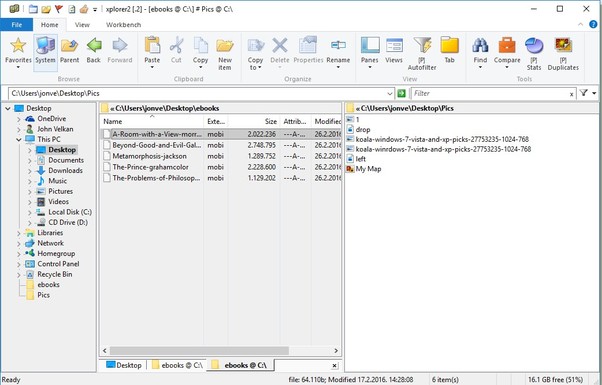Open the File menu
Viewport: 602px width, 385px height.
point(17,25)
